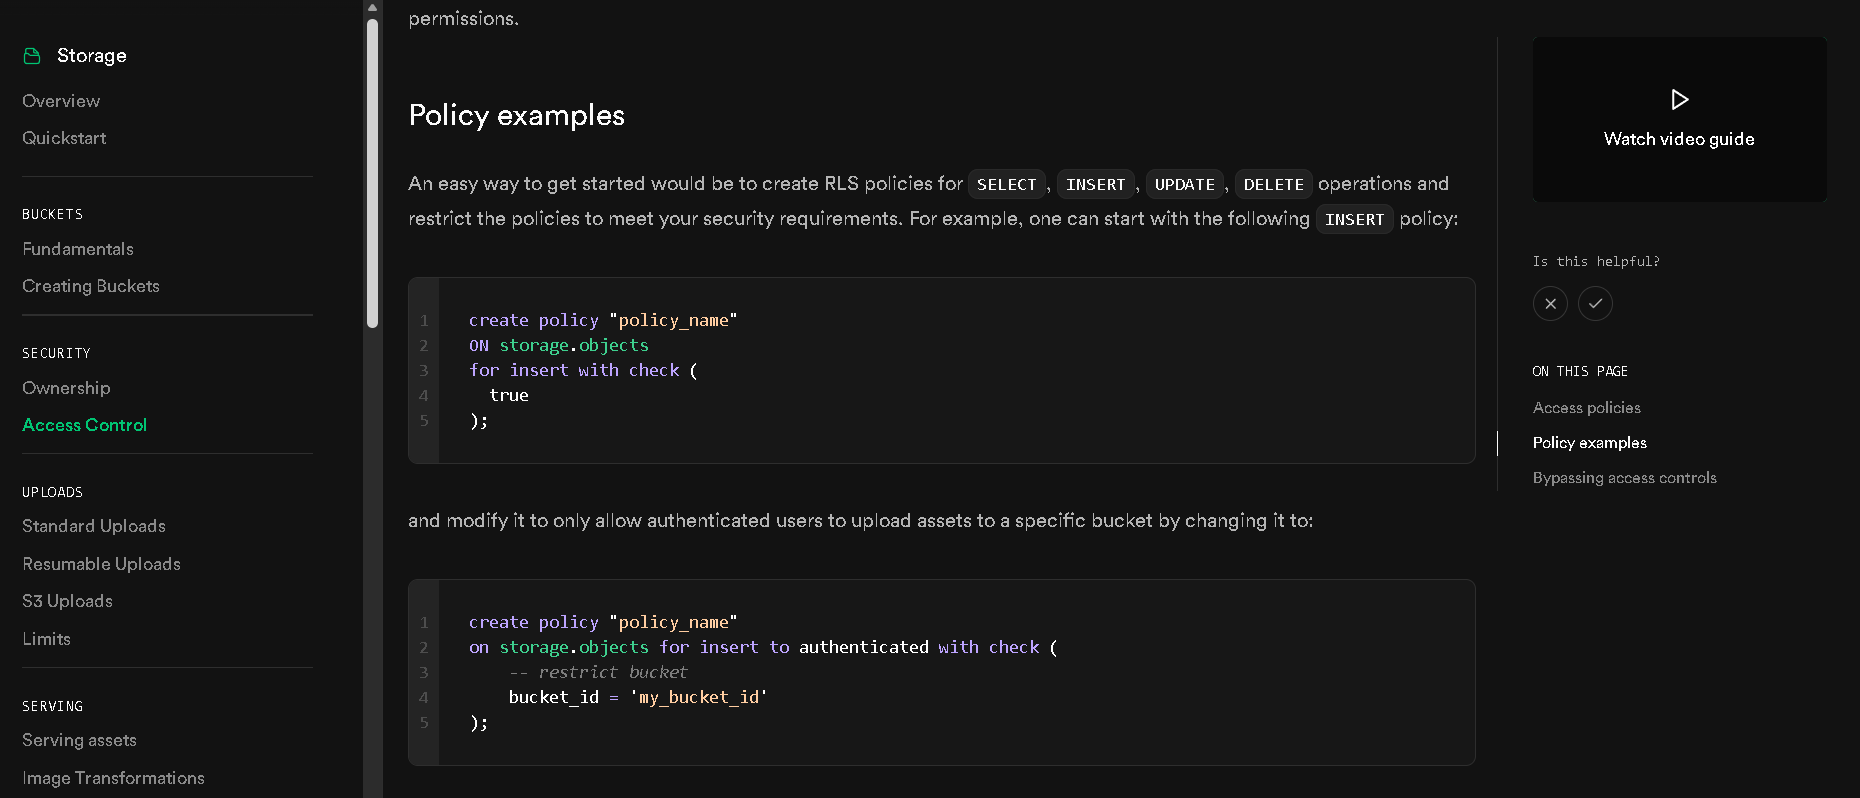Open Buckets Fundamentals page
Image resolution: width=1860 pixels, height=798 pixels.
[x=78, y=249]
